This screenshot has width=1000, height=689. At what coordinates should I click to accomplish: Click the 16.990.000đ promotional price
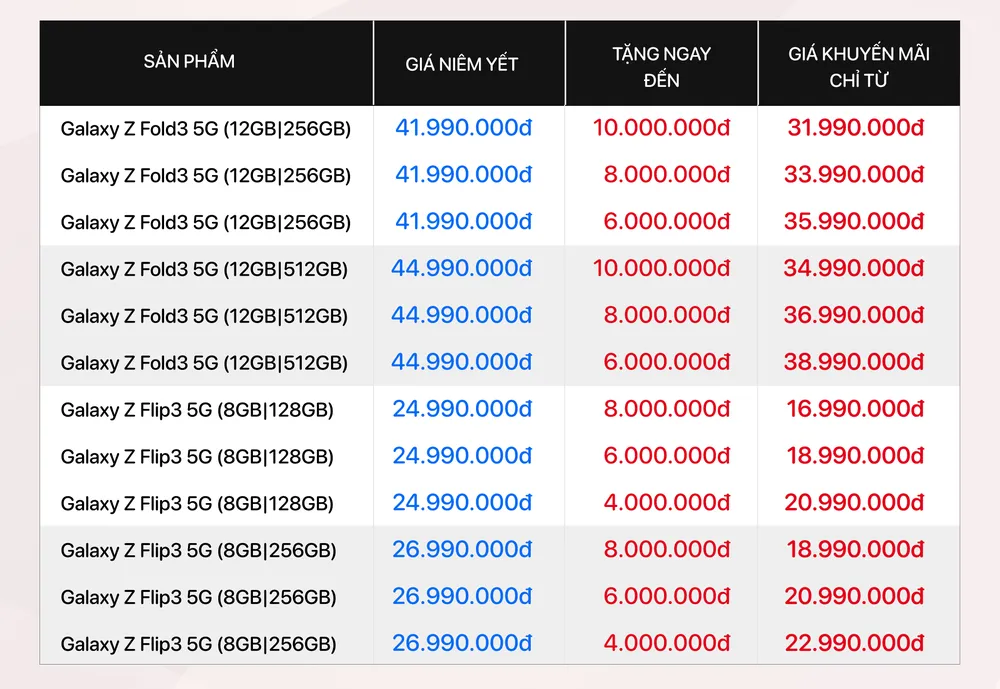tap(853, 409)
